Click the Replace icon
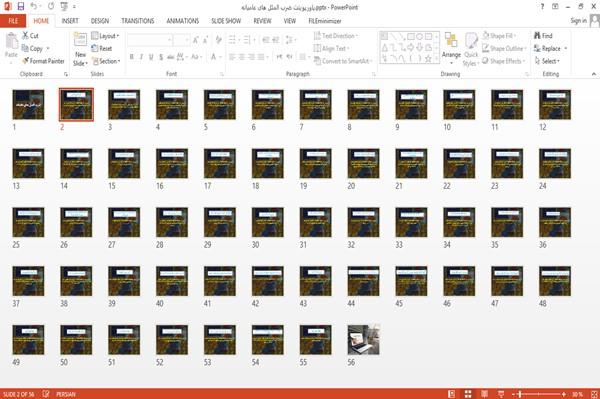 click(537, 48)
